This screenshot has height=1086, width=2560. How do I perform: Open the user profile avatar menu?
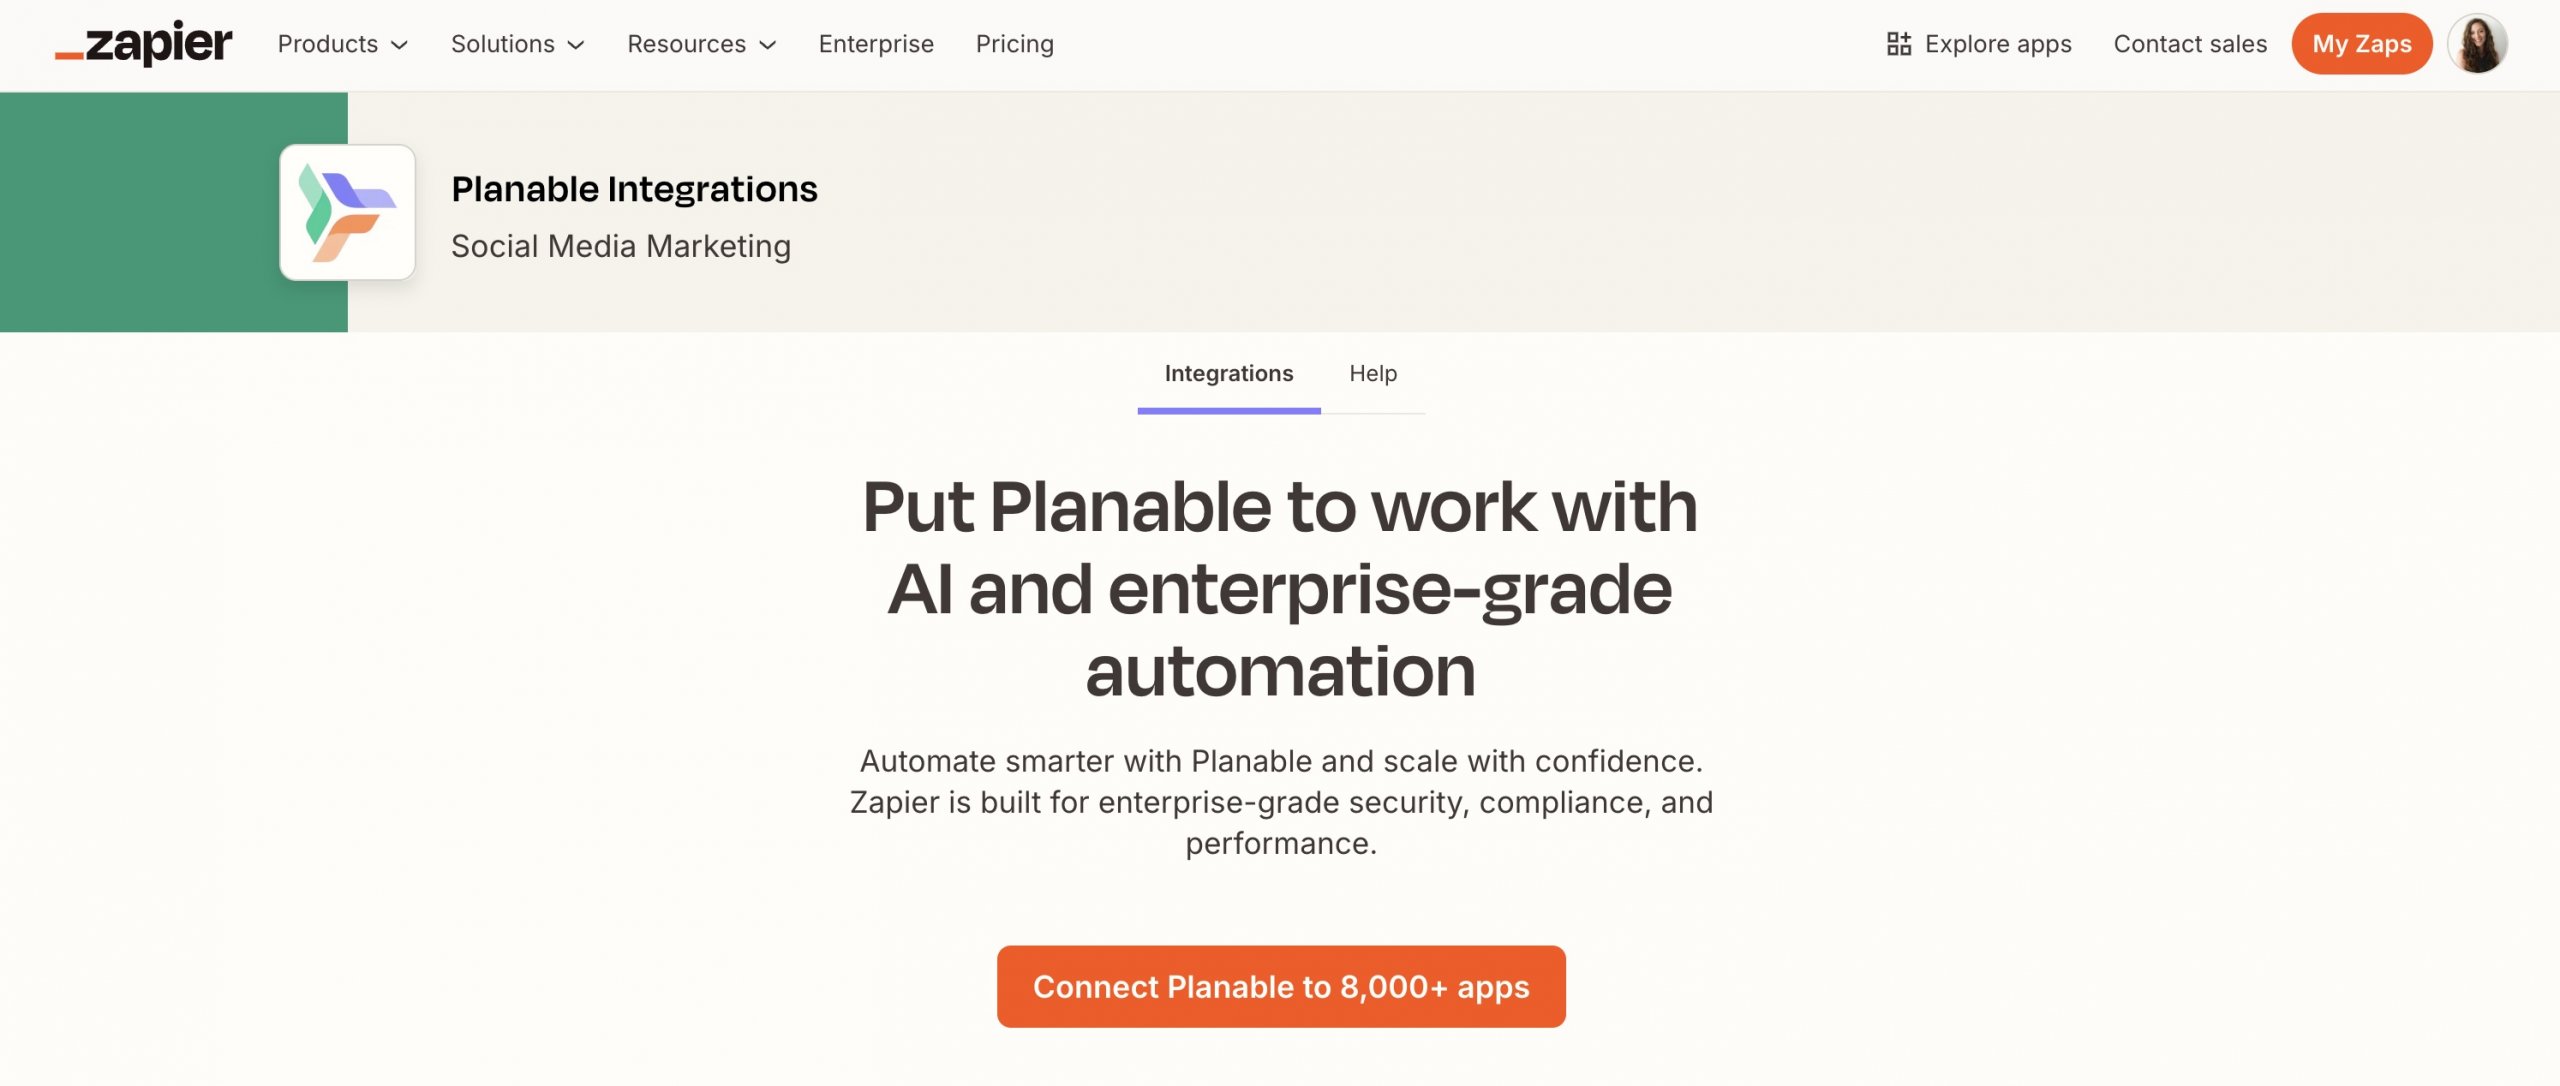[2477, 44]
